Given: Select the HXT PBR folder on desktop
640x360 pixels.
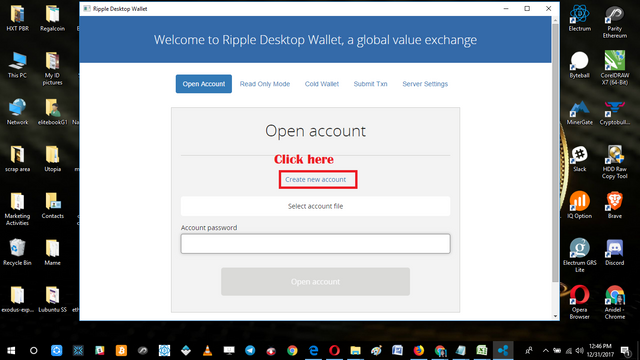Looking at the screenshot, I should click(x=18, y=18).
